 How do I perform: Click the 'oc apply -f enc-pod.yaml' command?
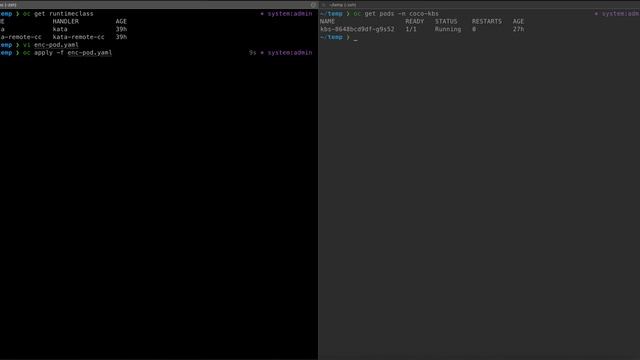coord(67,53)
